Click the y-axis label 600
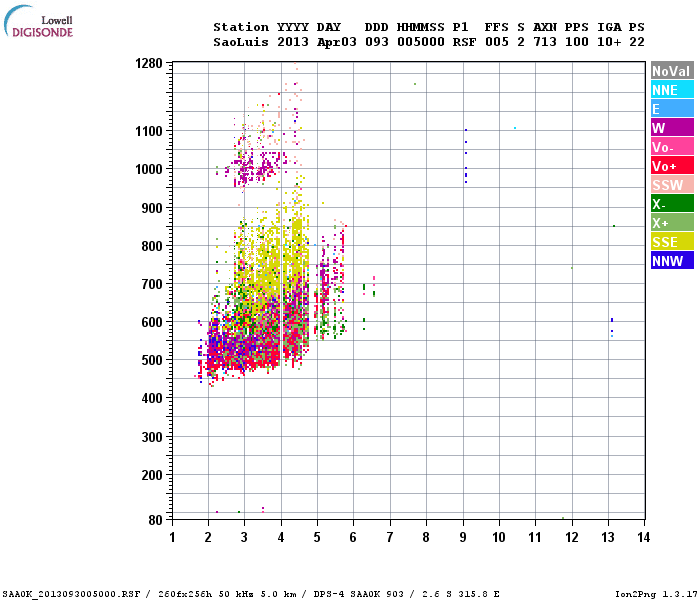This screenshot has height=600, width=700. 152,322
